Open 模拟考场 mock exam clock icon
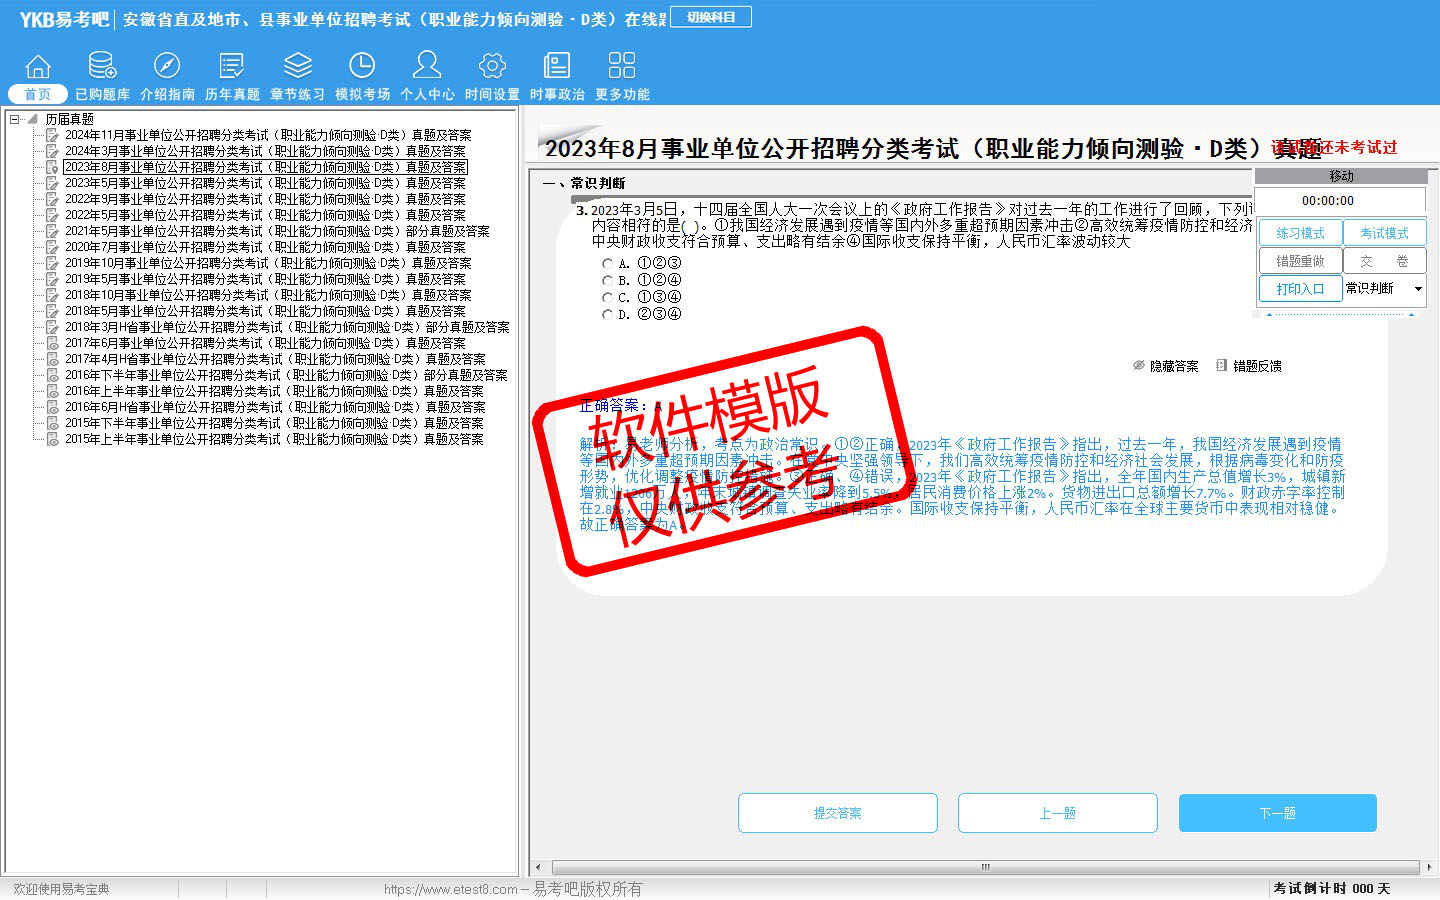 coord(362,67)
